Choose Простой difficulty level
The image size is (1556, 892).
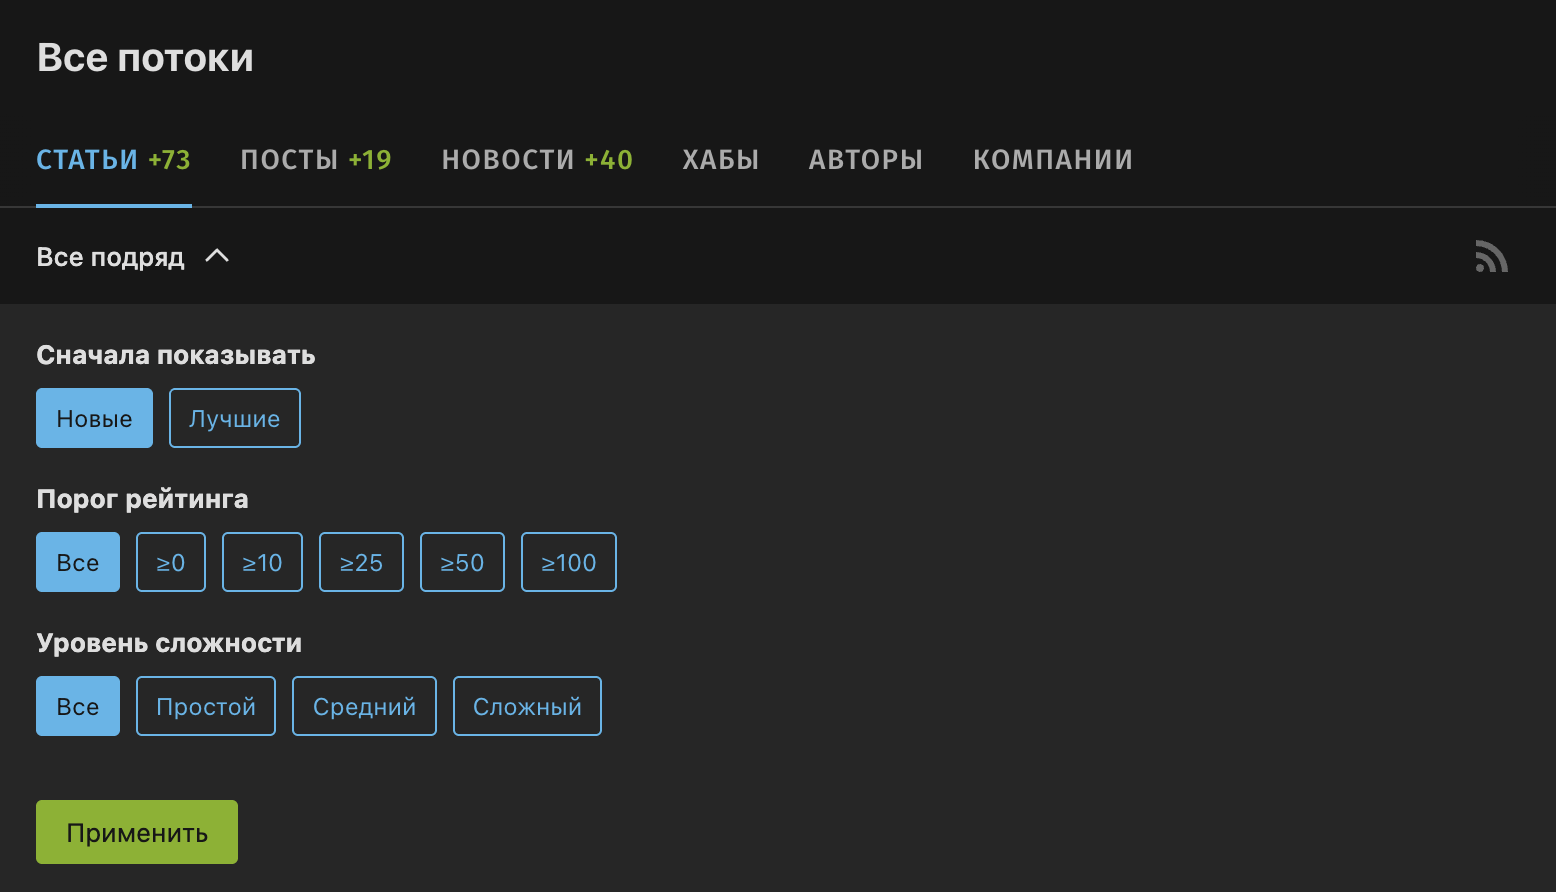tap(206, 706)
